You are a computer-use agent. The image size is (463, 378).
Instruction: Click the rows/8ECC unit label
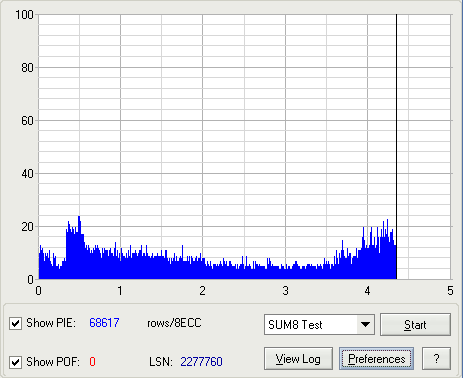coord(174,323)
